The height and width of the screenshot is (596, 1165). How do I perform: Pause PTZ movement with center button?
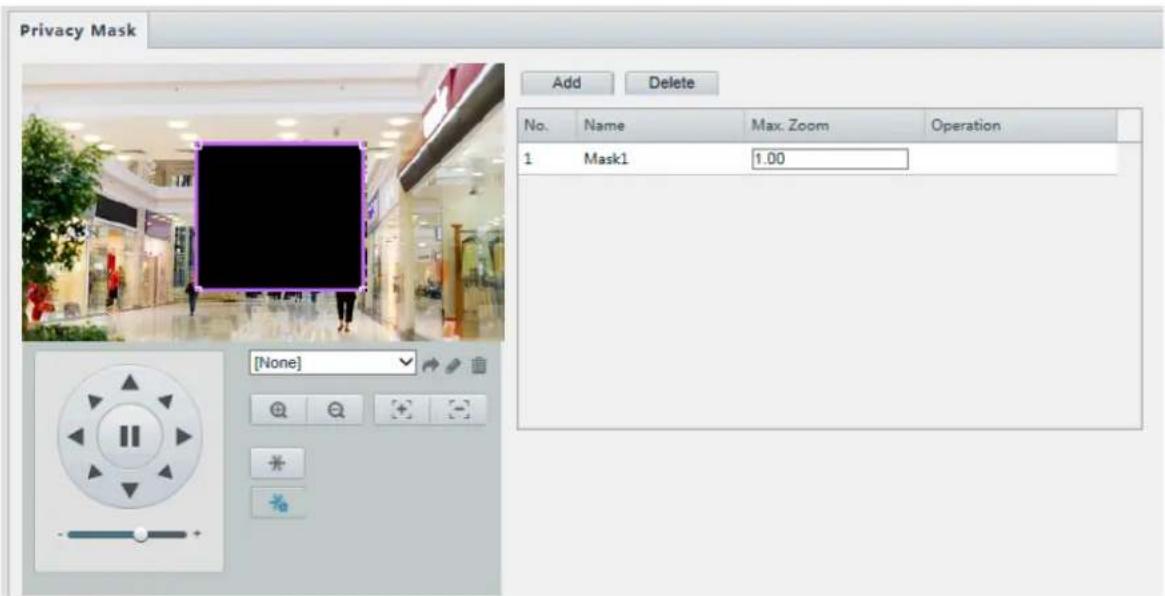click(x=130, y=436)
